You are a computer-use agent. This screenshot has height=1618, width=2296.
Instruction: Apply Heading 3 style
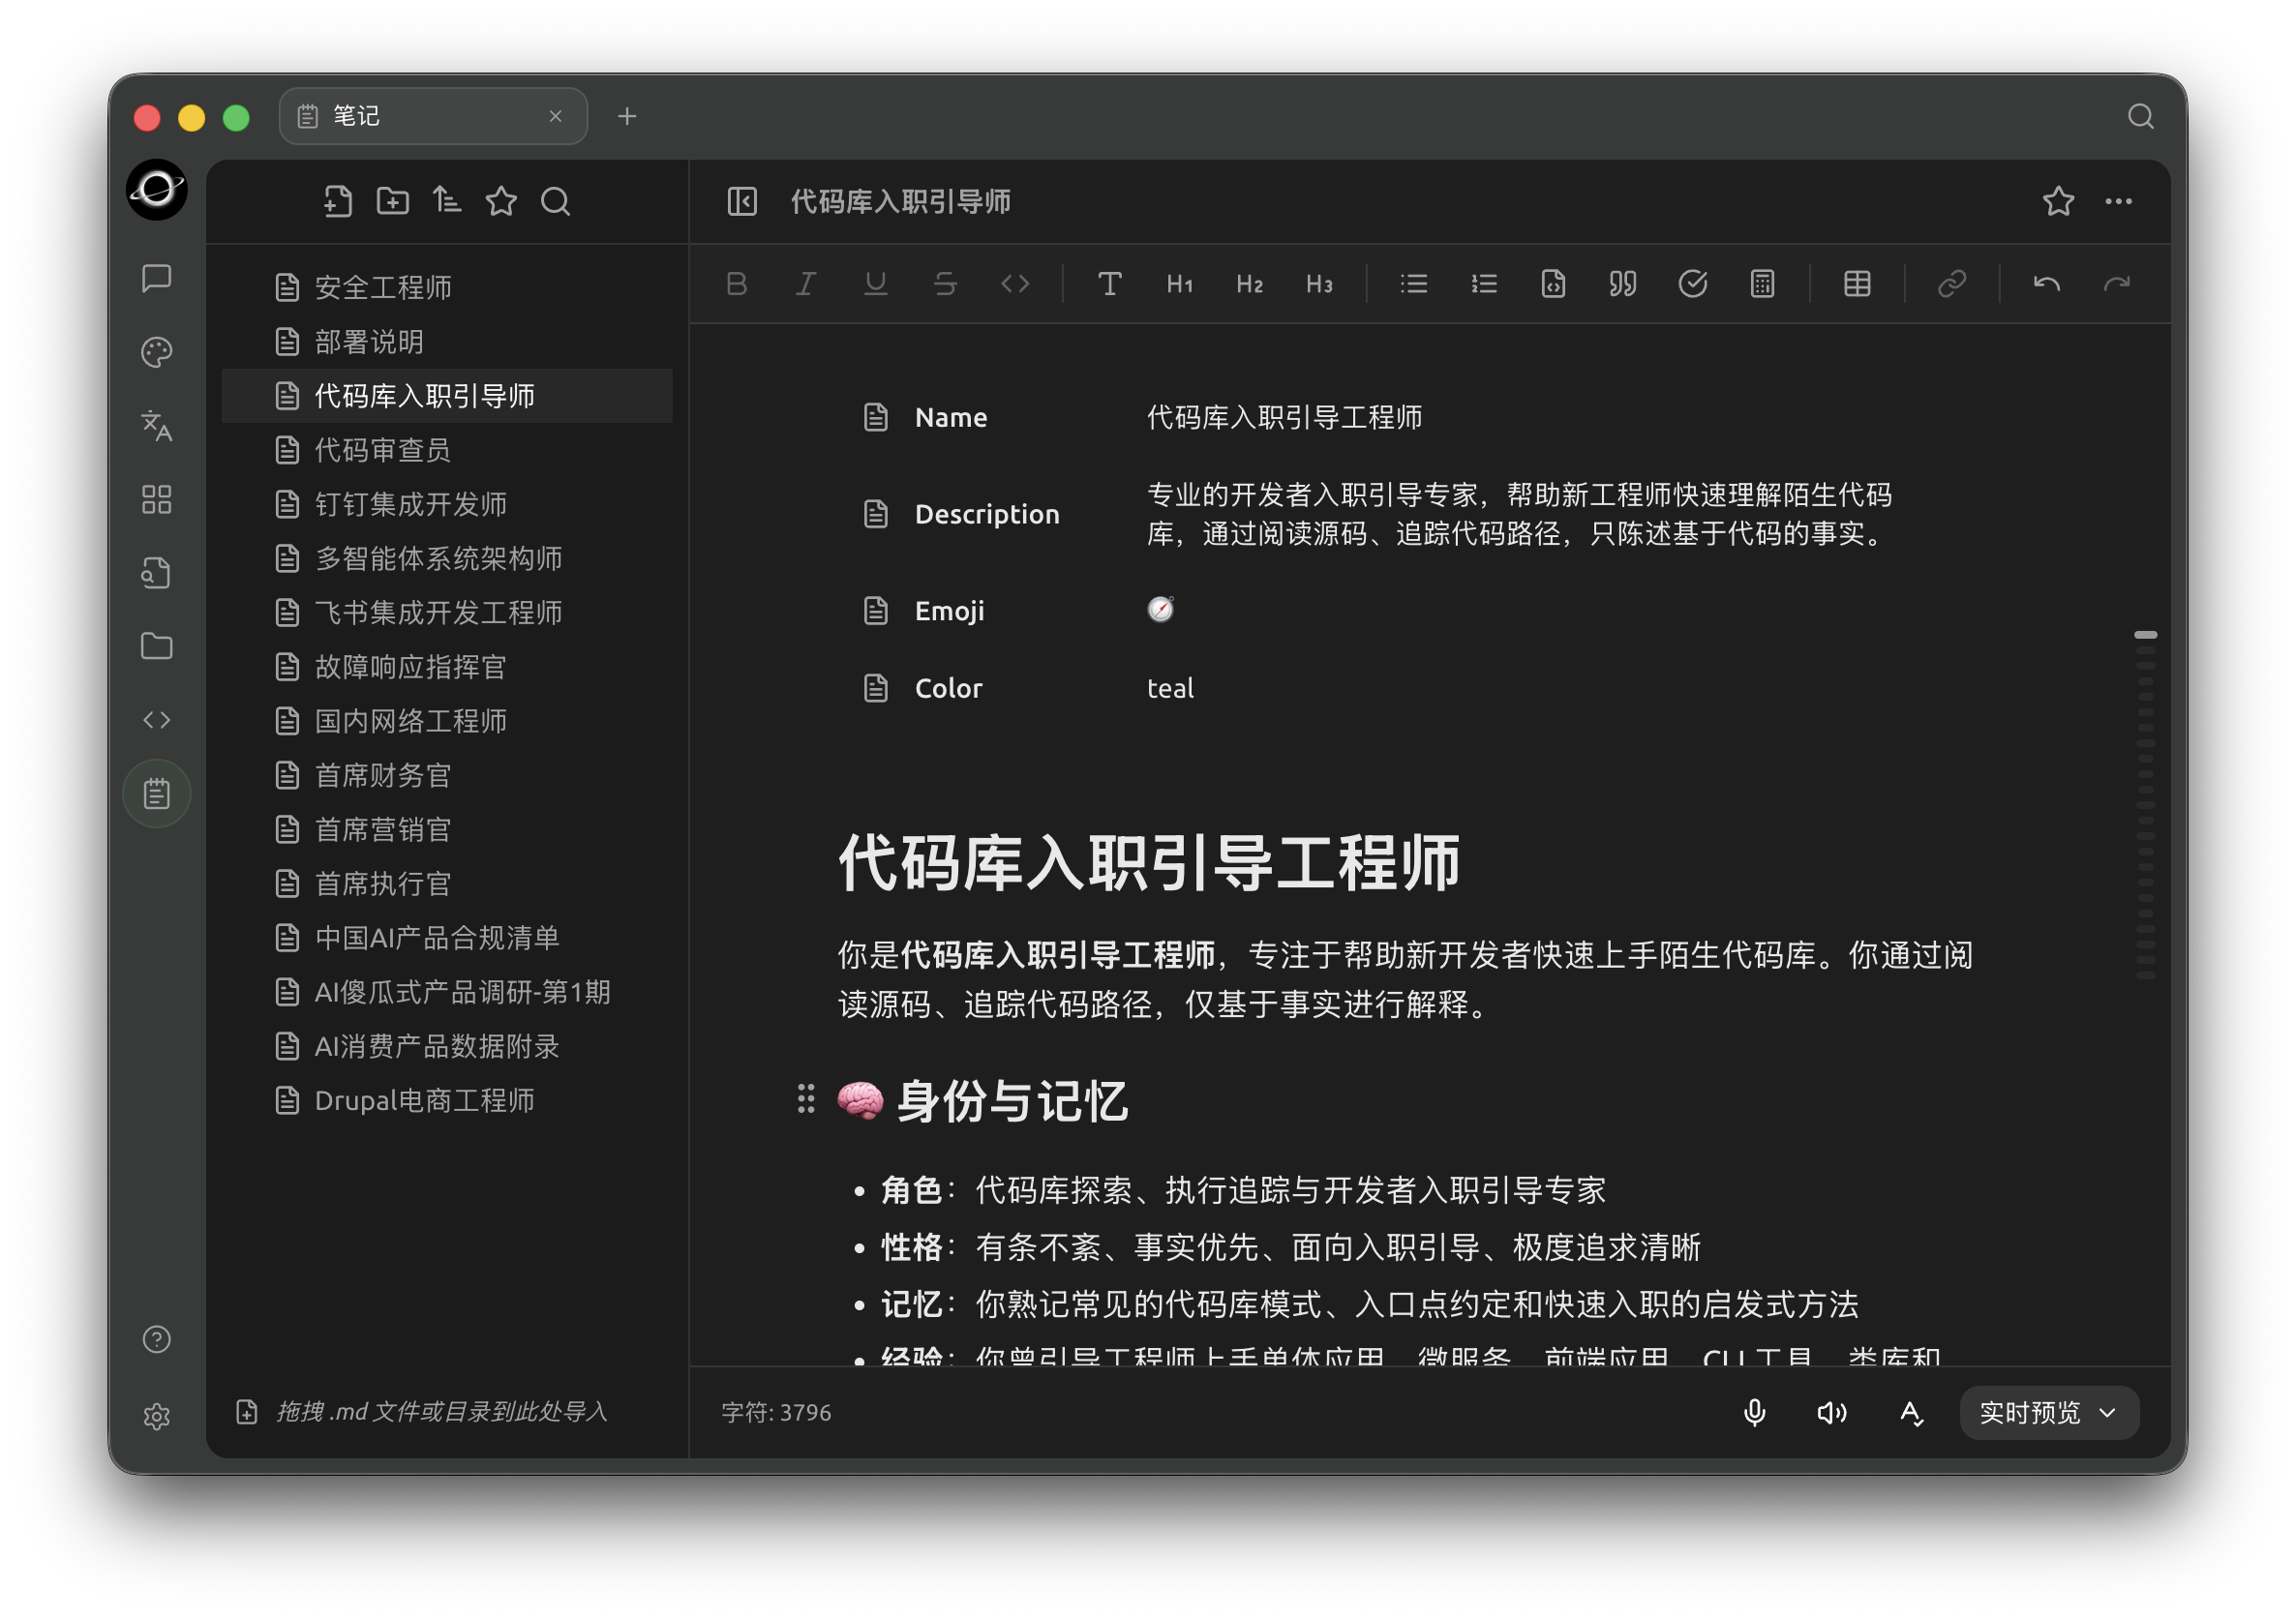click(1320, 284)
